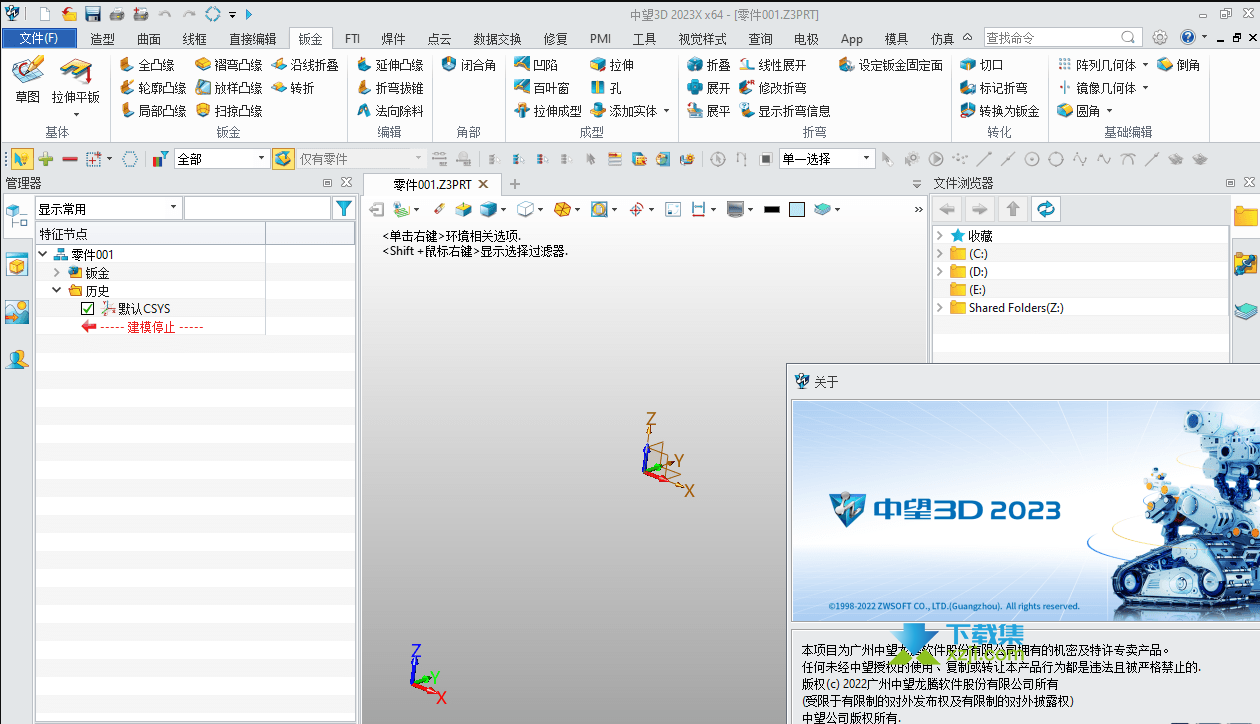The width and height of the screenshot is (1260, 724).
Task: Uncheck the 默认CSYS checkbox
Action: pyautogui.click(x=87, y=309)
